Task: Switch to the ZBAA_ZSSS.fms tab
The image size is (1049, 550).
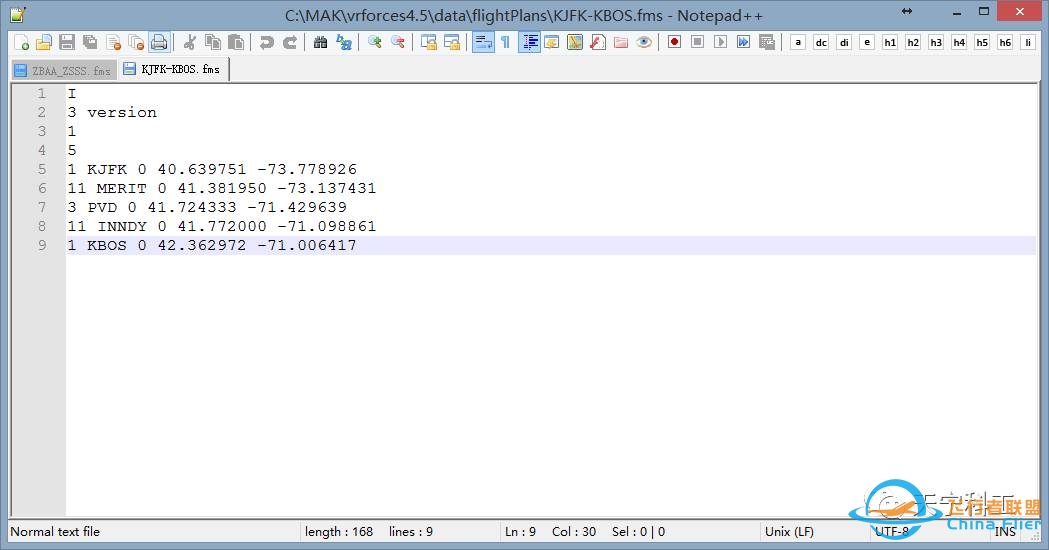Action: tap(63, 71)
